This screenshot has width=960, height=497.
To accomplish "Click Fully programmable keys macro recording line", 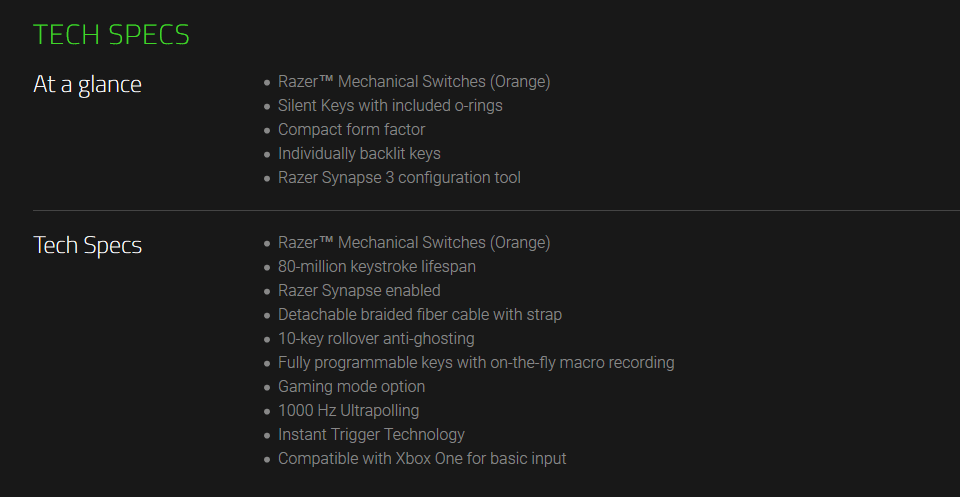I will pos(476,362).
